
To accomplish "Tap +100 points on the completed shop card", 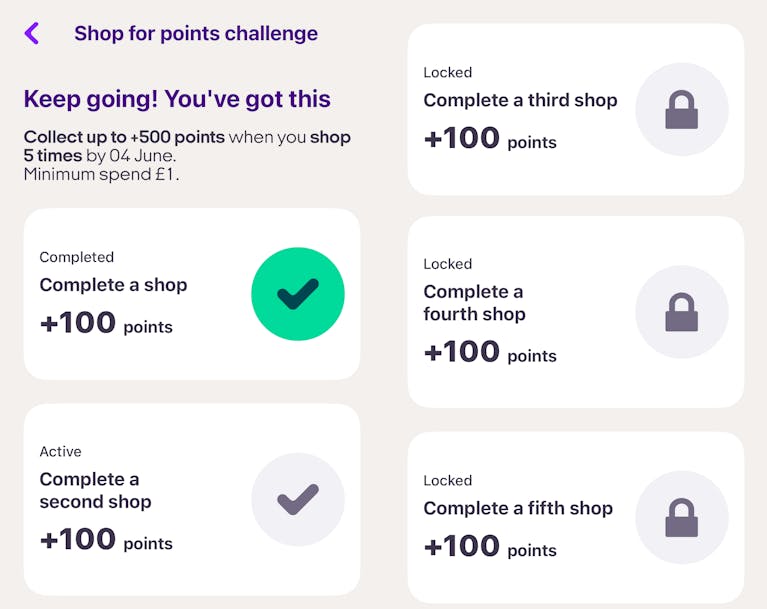I will click(106, 323).
